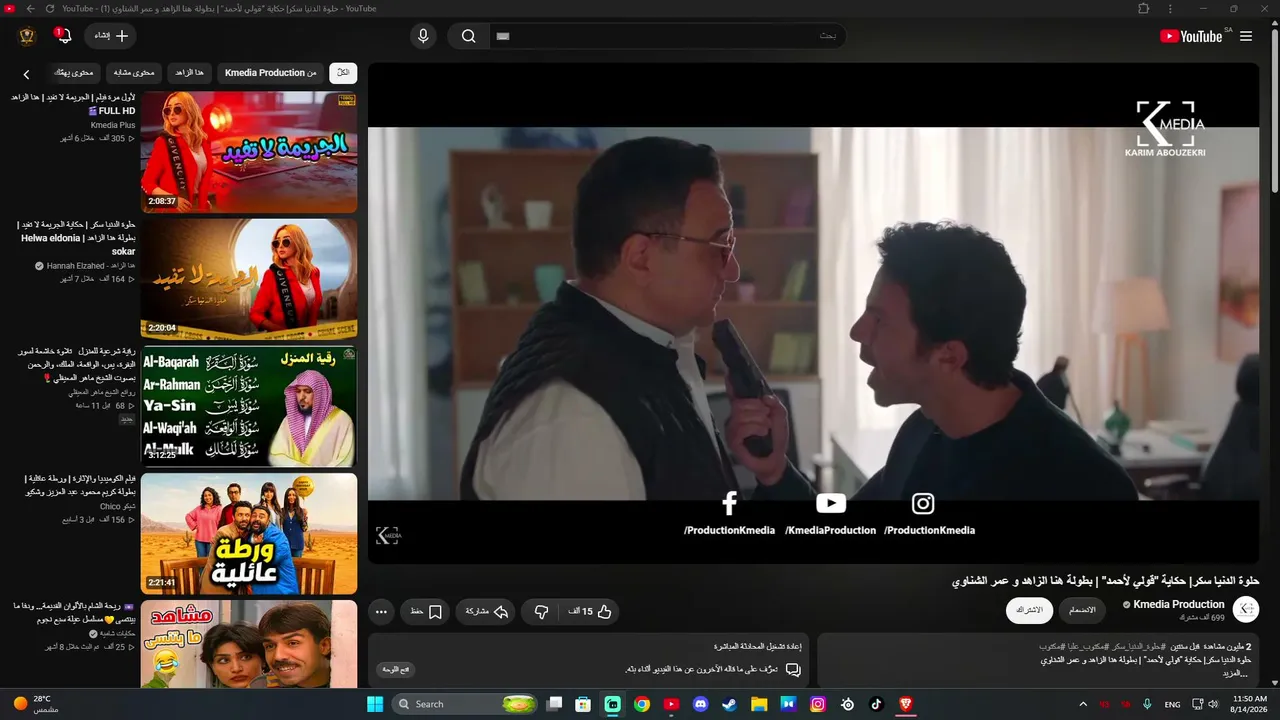Image resolution: width=1280 pixels, height=720 pixels.
Task: Open the YouTube app on the taskbar
Action: tap(671, 704)
